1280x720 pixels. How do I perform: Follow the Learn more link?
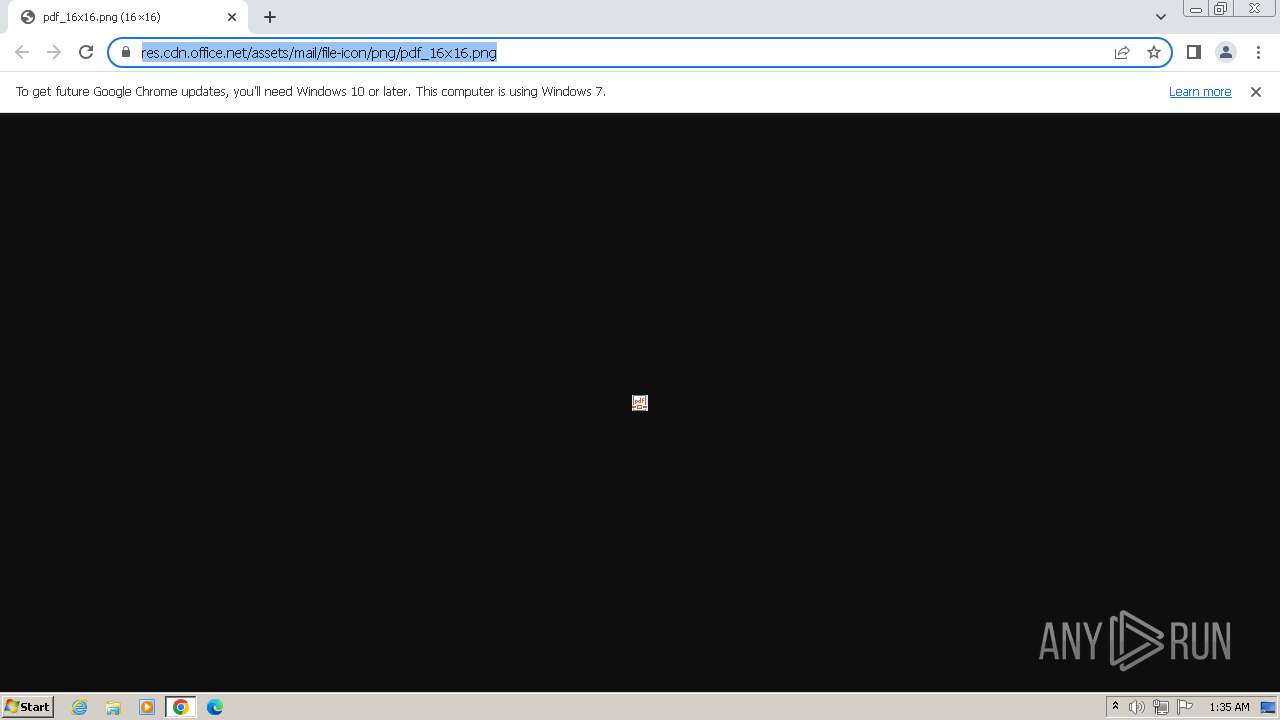pyautogui.click(x=1200, y=91)
